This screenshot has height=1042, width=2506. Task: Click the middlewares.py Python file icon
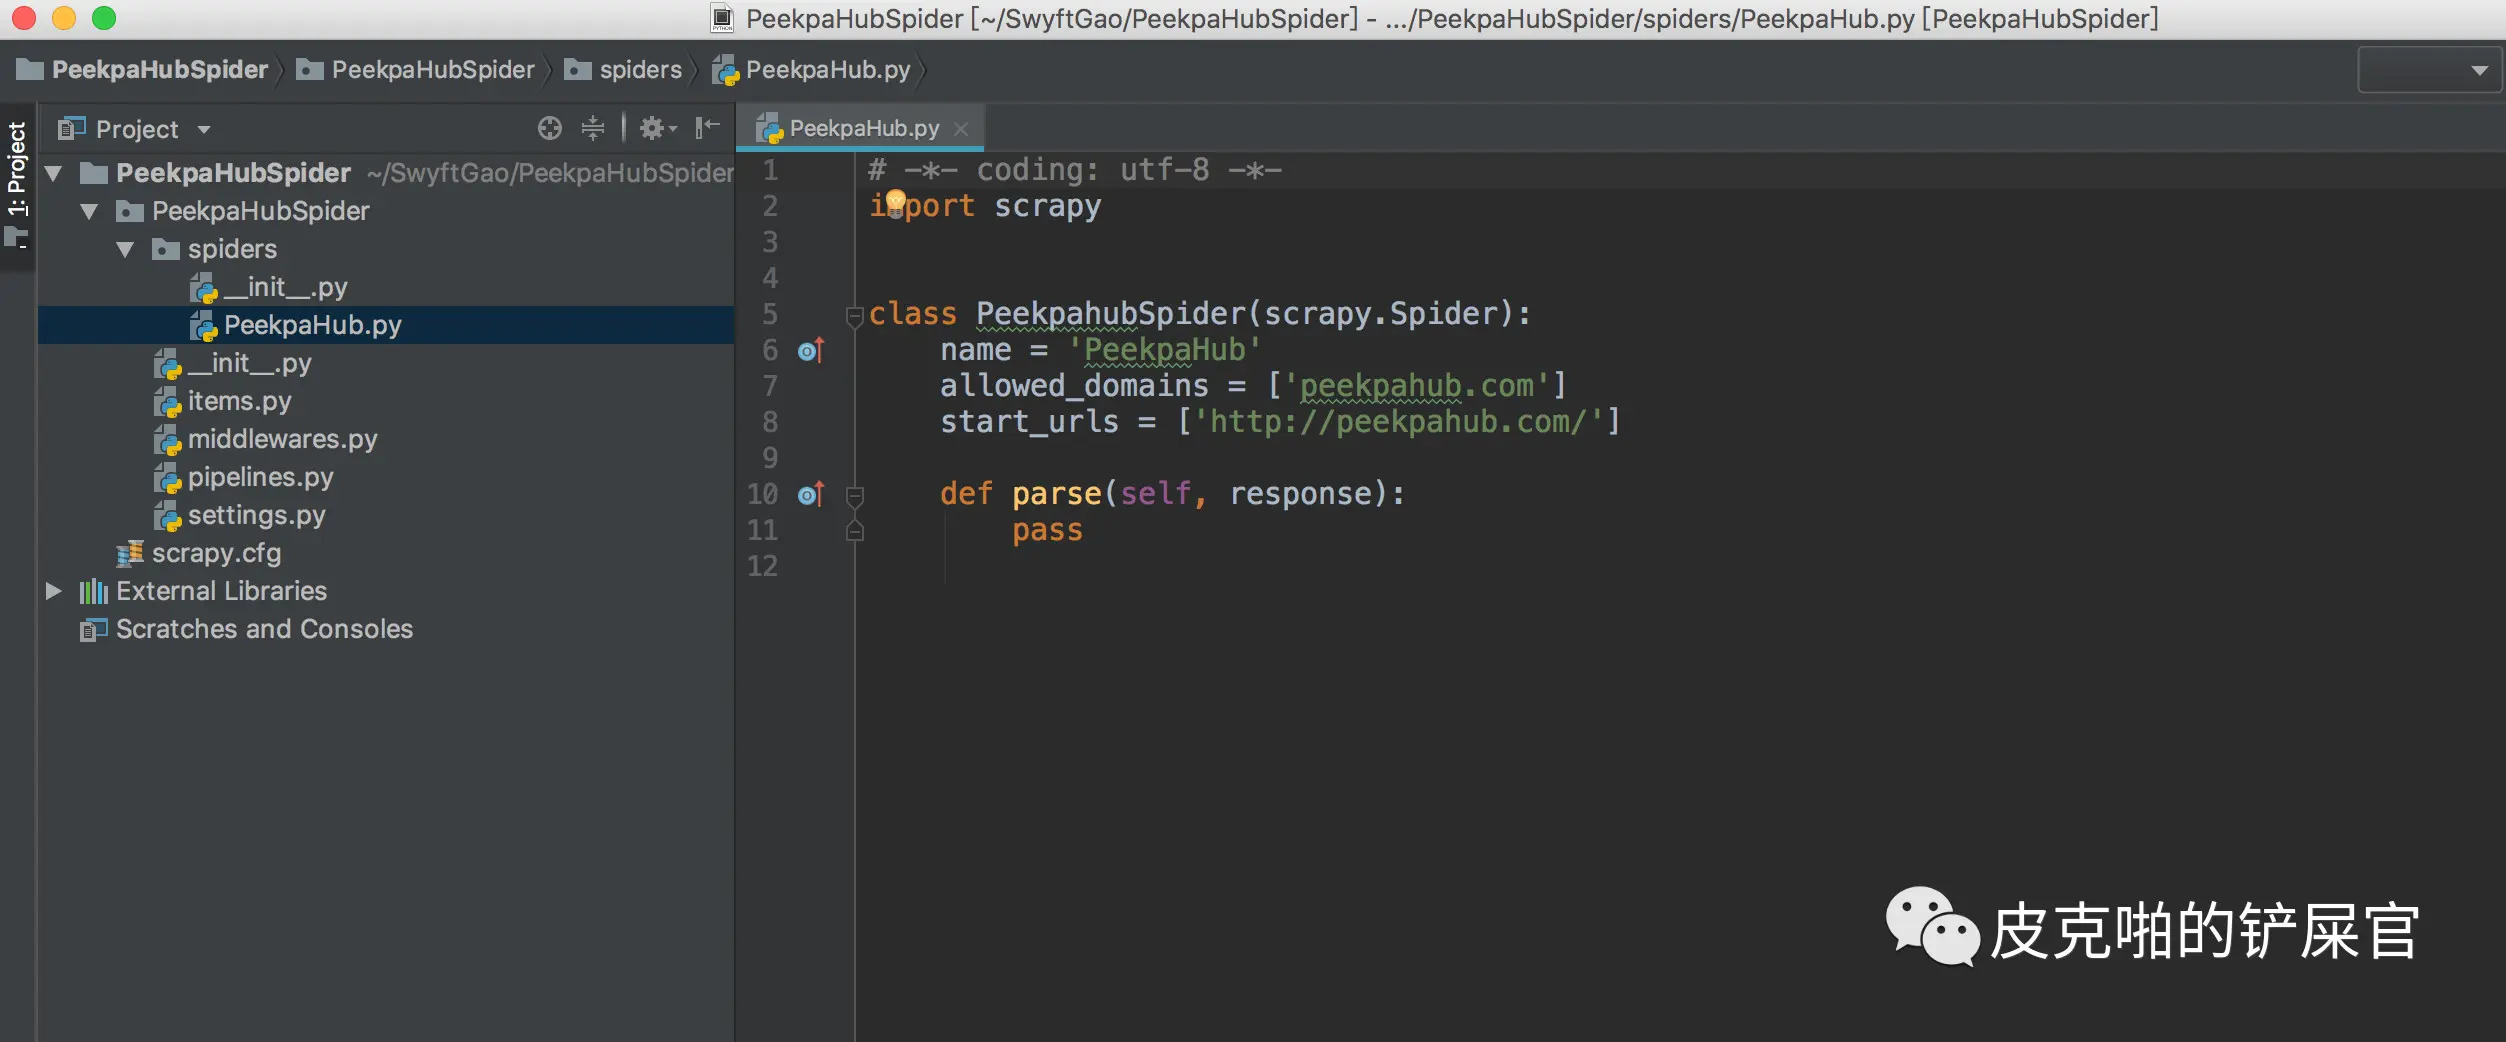168,440
